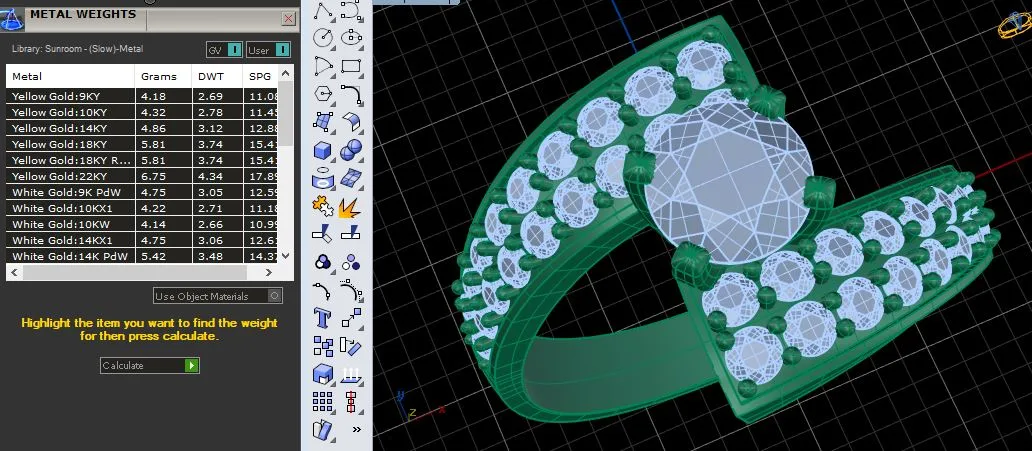Select the Copy objects tool

click(323, 346)
